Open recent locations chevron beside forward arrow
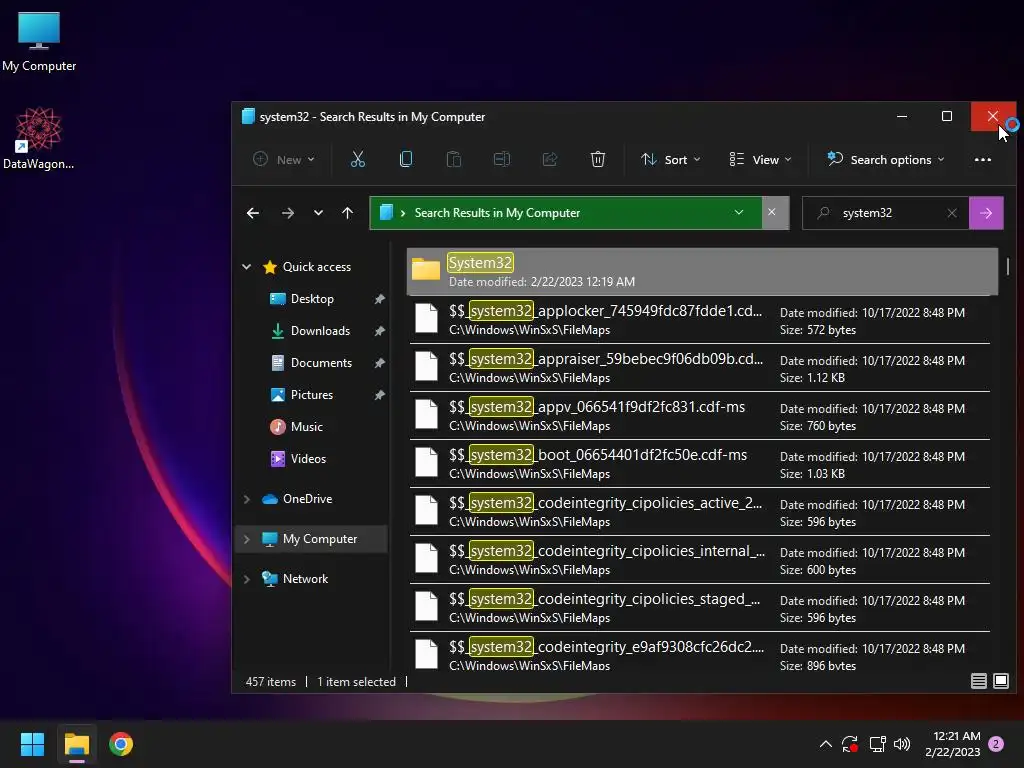The height and width of the screenshot is (768, 1024). click(318, 213)
